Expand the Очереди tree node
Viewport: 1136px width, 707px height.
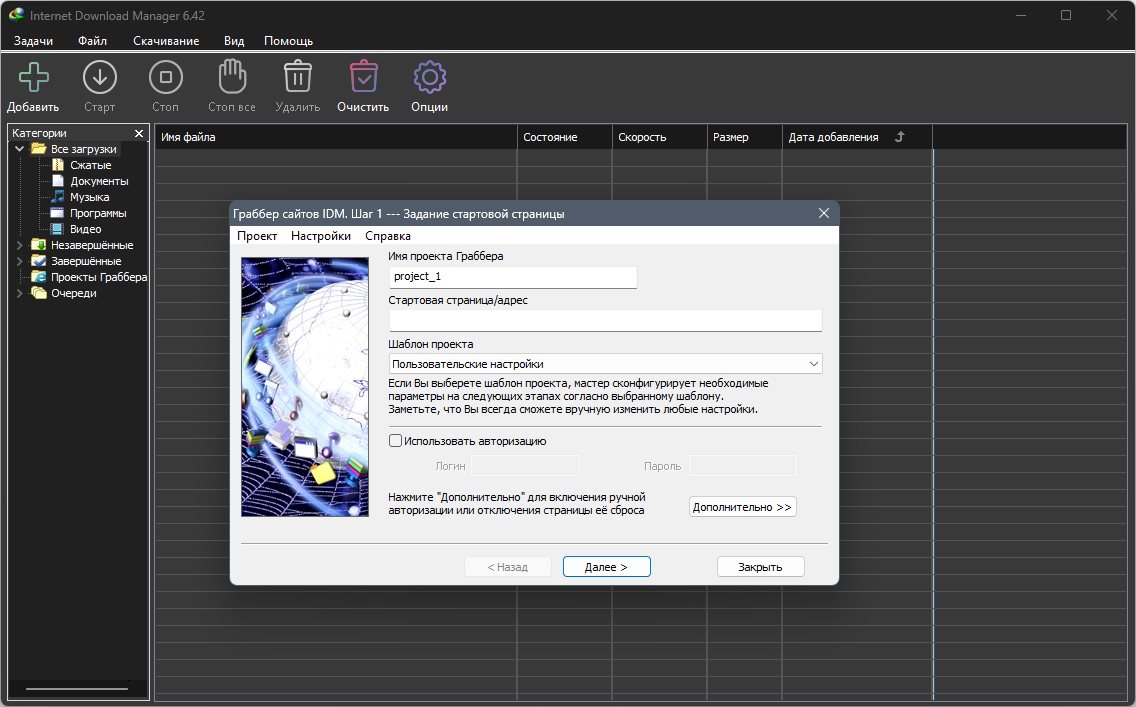point(20,293)
